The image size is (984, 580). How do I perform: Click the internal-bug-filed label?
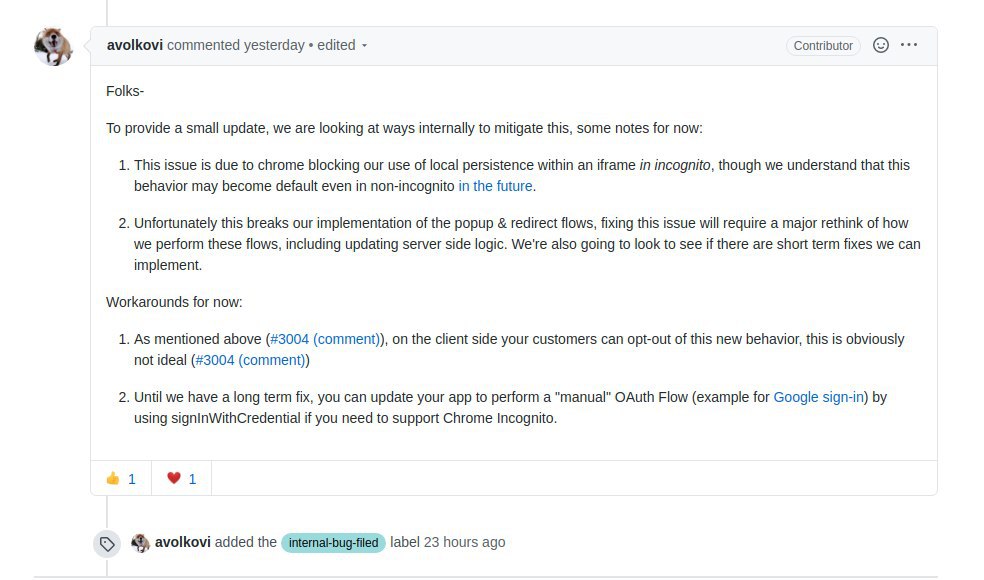coord(333,543)
